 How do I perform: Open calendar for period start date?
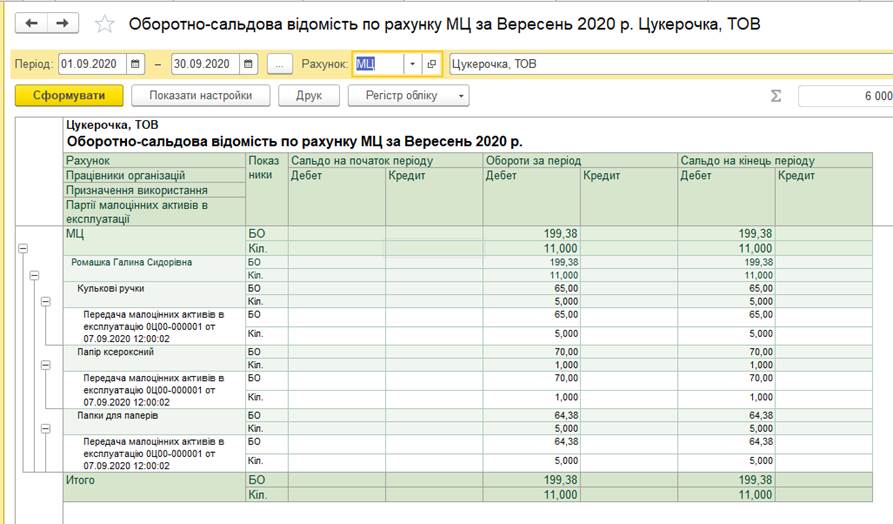[136, 64]
